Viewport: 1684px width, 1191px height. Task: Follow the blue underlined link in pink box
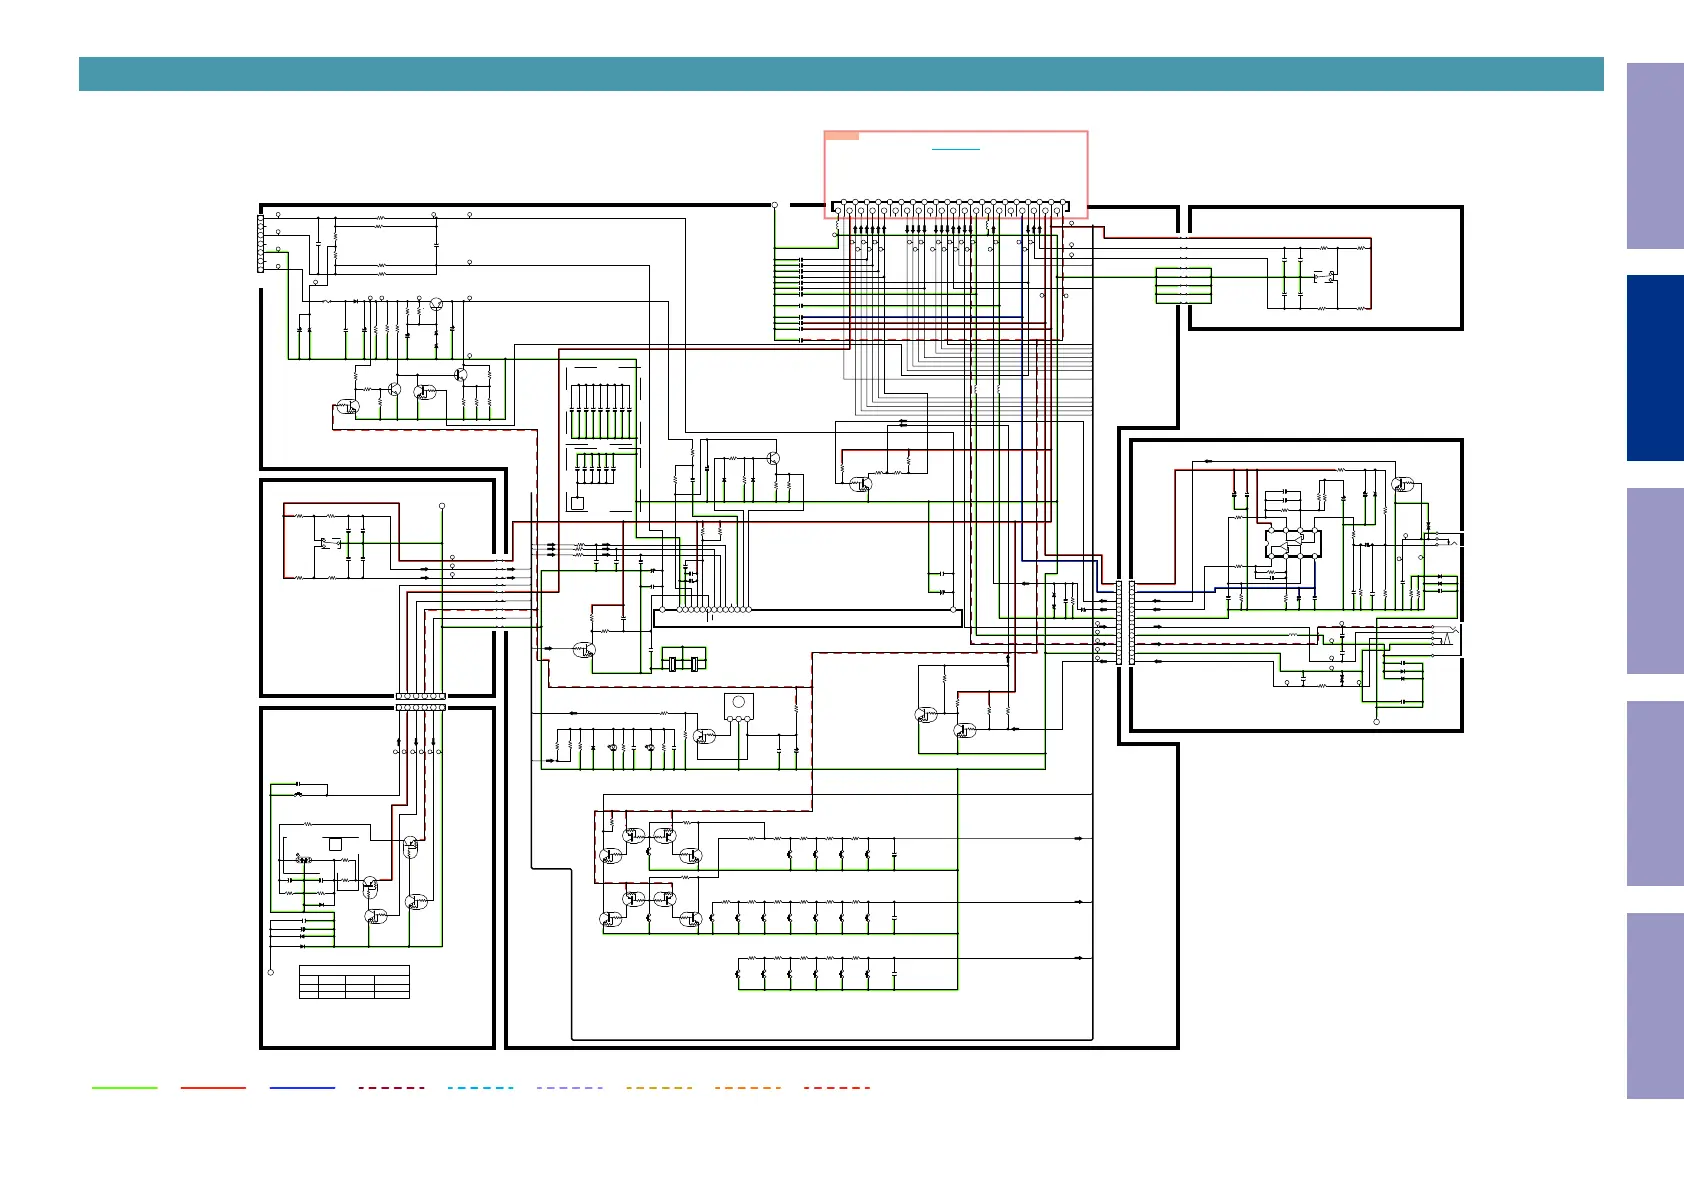point(955,150)
